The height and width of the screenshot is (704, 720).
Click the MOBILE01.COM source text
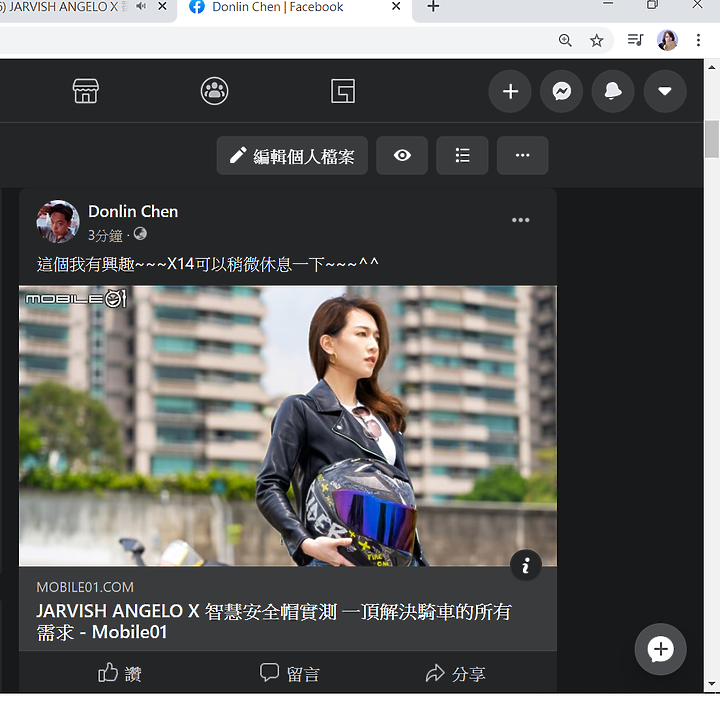click(85, 587)
